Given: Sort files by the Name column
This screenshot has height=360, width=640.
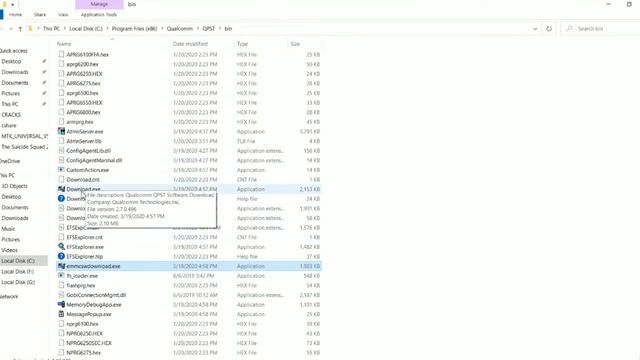Looking at the screenshot, I should pyautogui.click(x=64, y=44).
